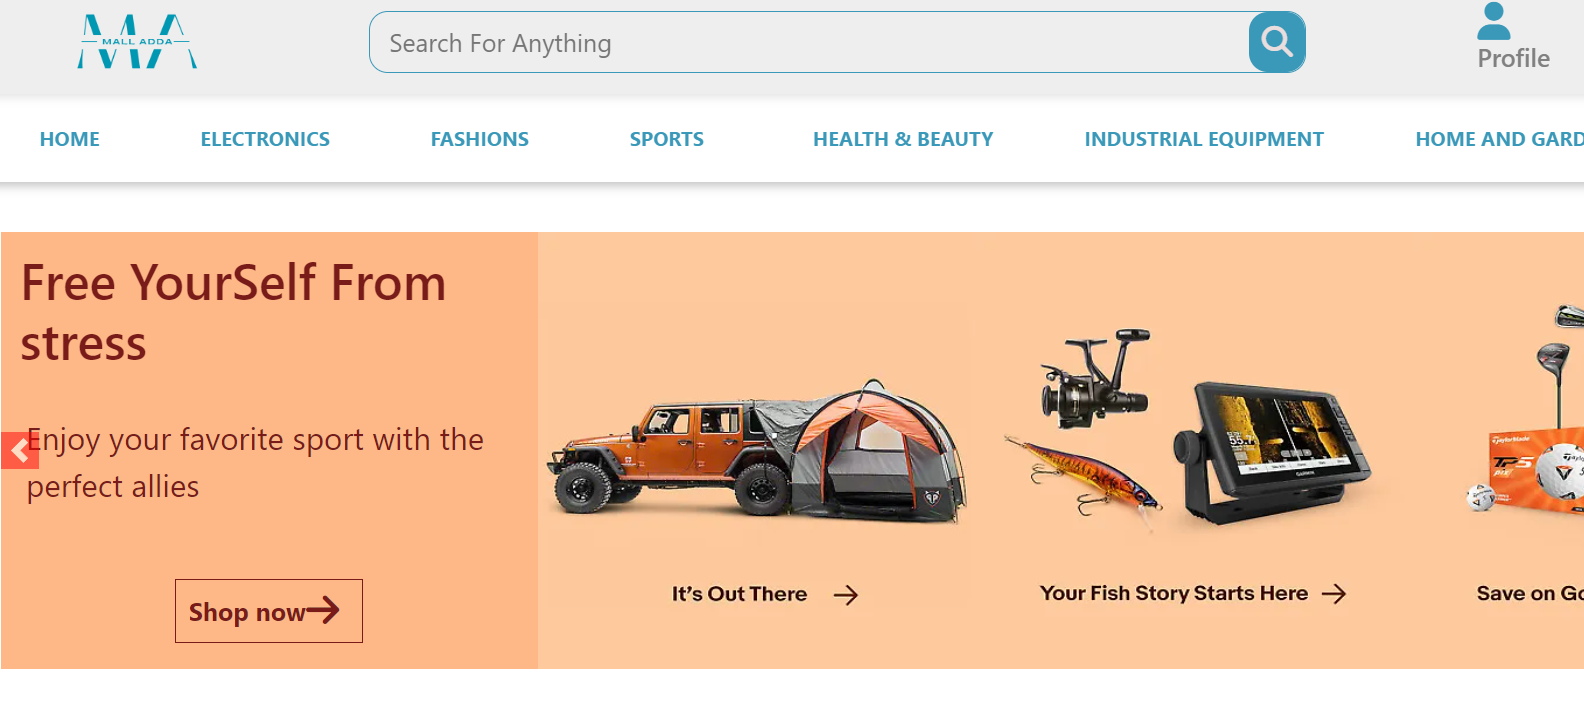
Task: Click the It's Out There link
Action: 739,594
